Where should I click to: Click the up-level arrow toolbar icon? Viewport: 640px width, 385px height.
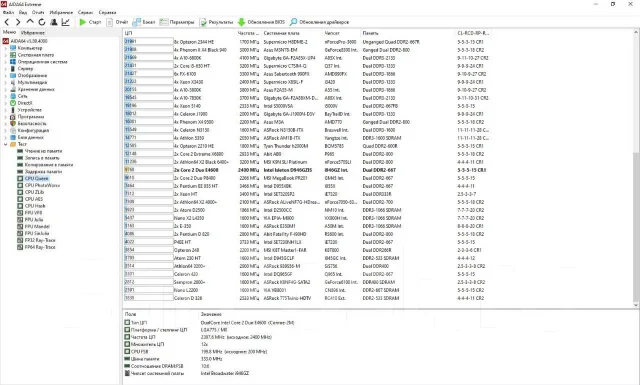point(30,22)
